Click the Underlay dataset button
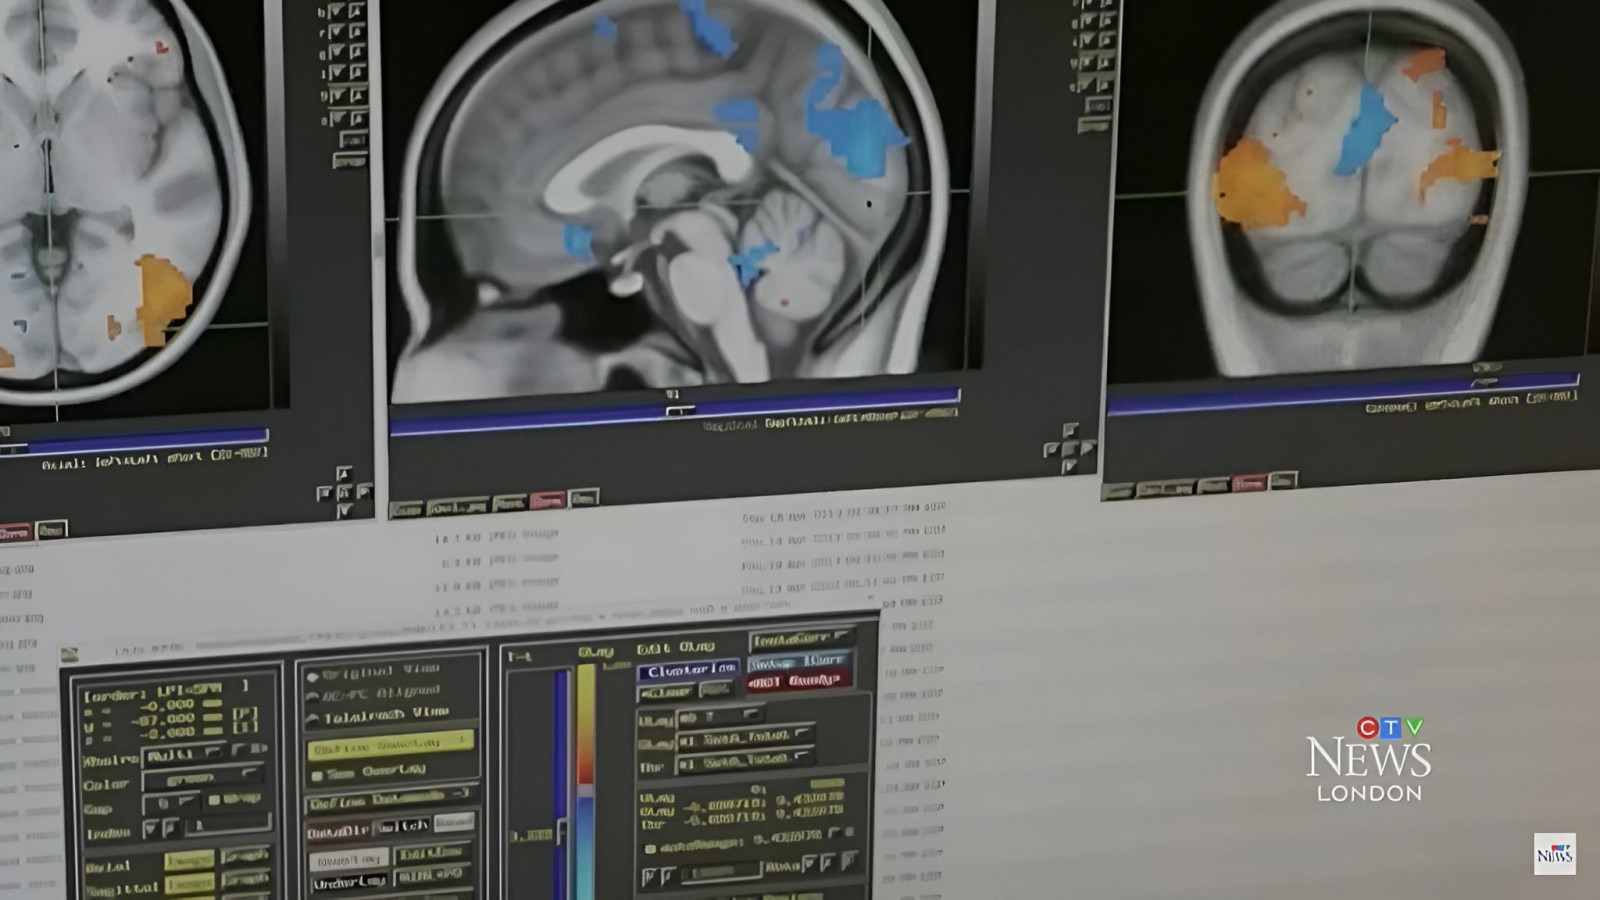The image size is (1600, 900). tap(348, 882)
